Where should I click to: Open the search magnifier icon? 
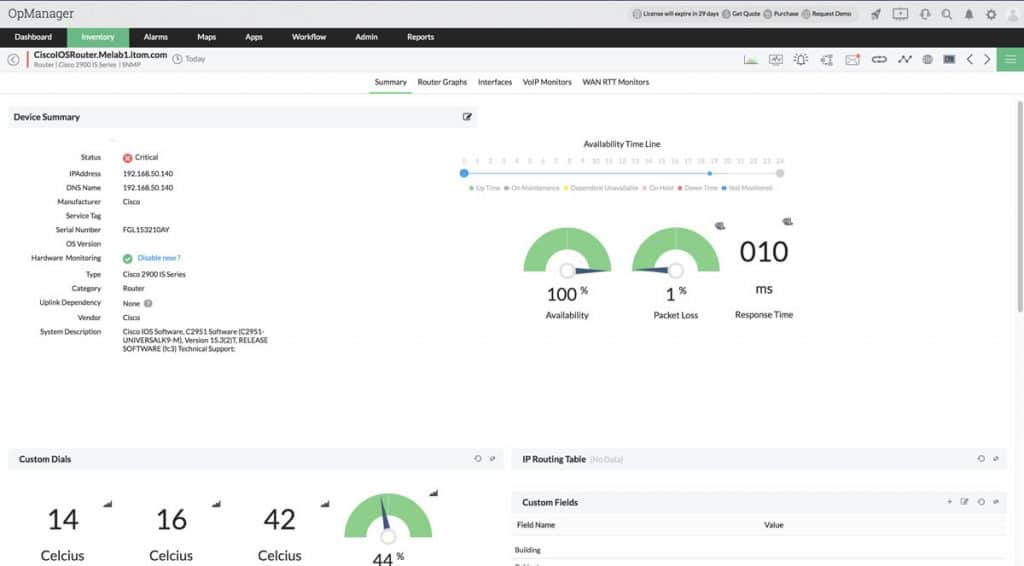947,14
